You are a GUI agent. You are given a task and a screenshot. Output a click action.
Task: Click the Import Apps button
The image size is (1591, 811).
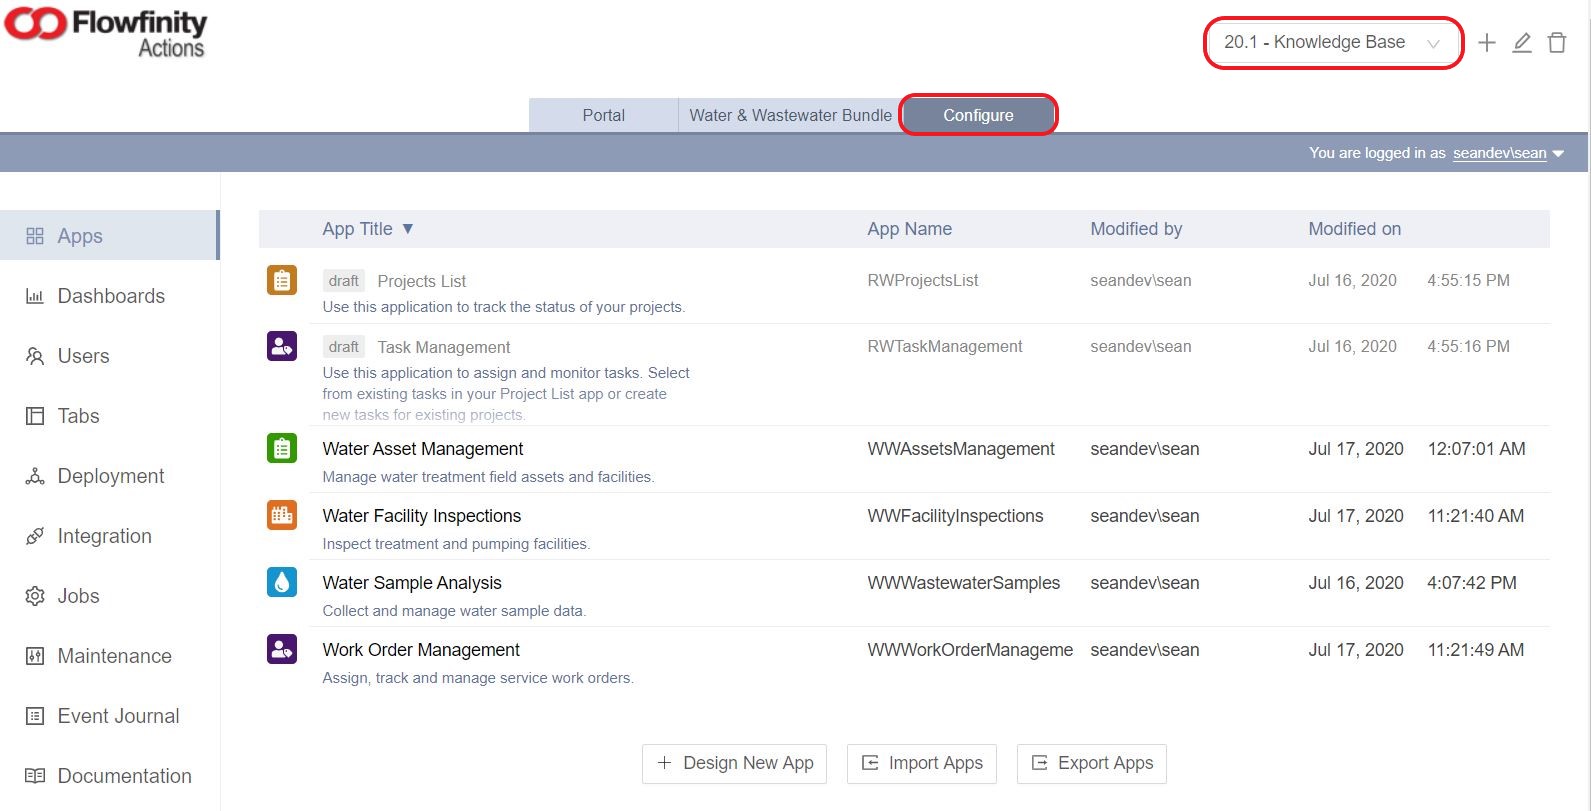pyautogui.click(x=922, y=763)
